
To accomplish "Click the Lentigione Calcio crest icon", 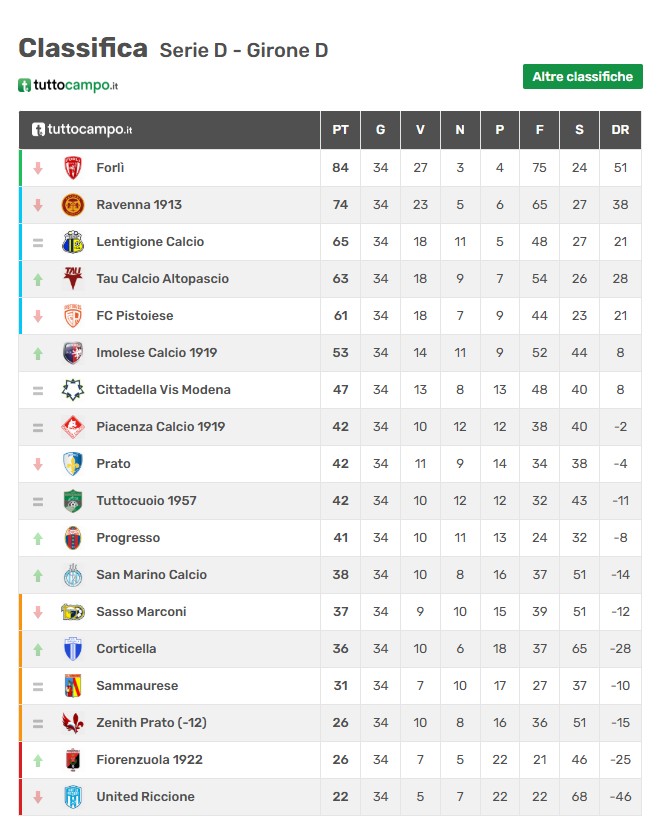I will pyautogui.click(x=73, y=242).
